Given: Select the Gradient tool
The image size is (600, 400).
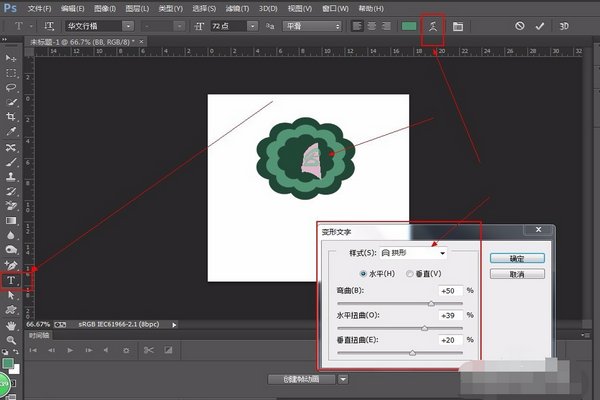Looking at the screenshot, I should 11,221.
